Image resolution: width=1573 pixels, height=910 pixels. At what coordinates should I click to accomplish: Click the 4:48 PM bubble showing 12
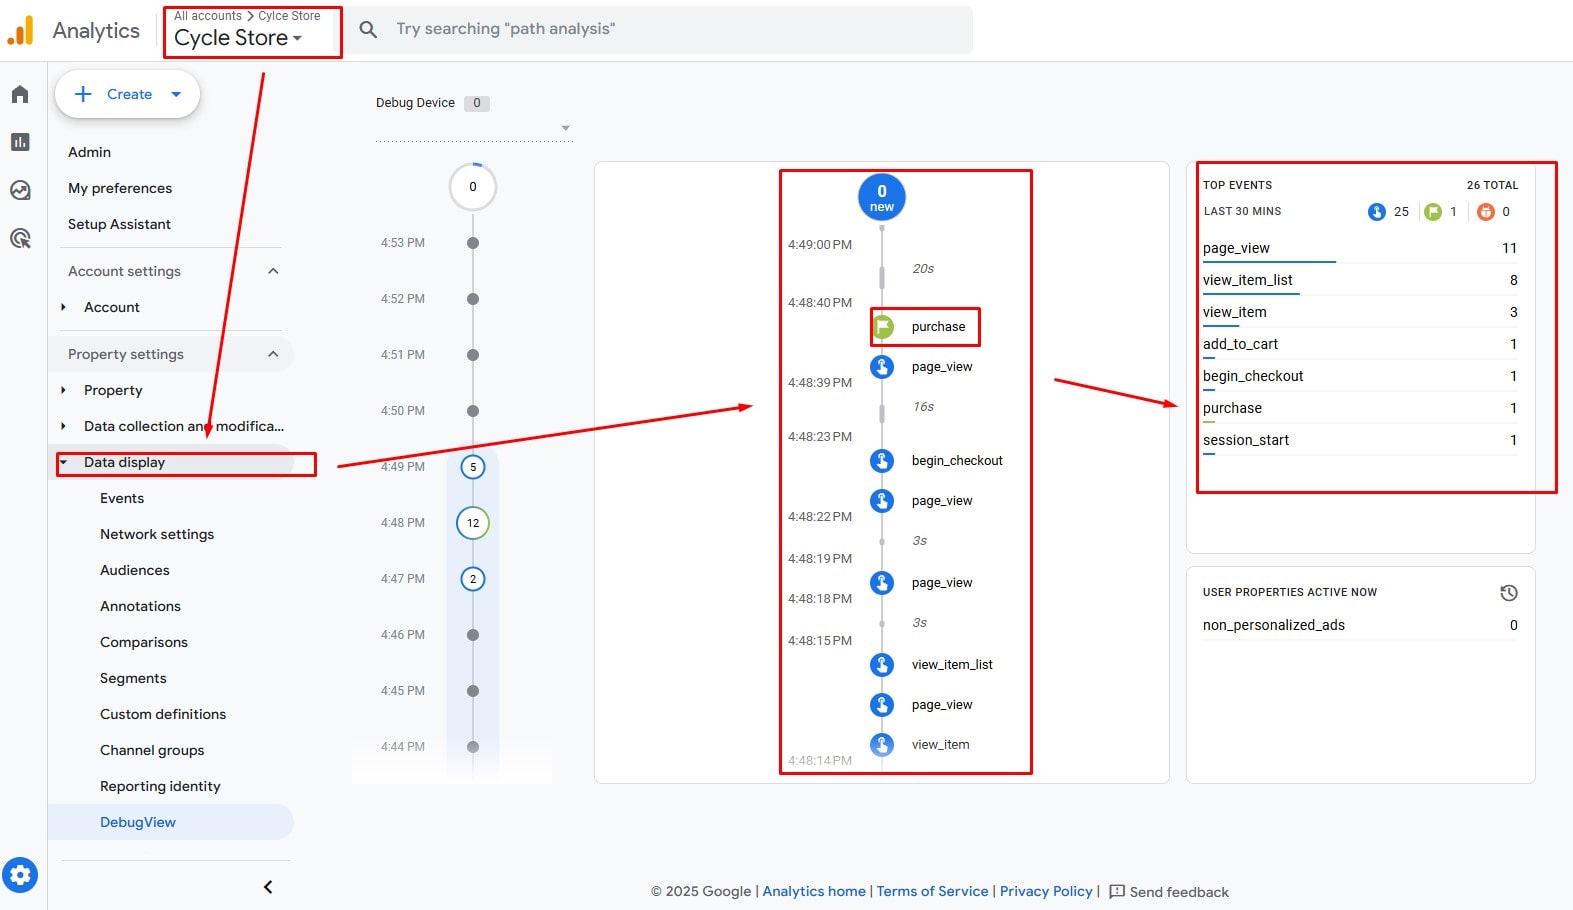click(473, 523)
